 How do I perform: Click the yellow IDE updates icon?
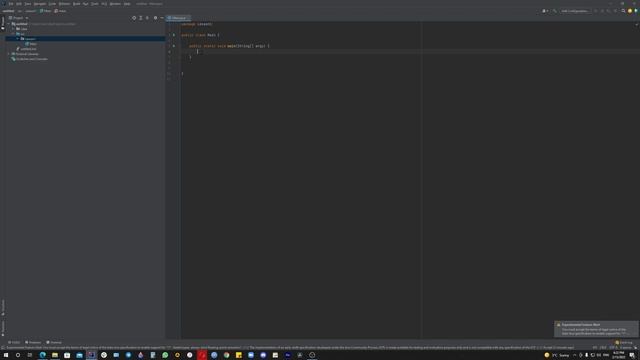tap(630, 11)
